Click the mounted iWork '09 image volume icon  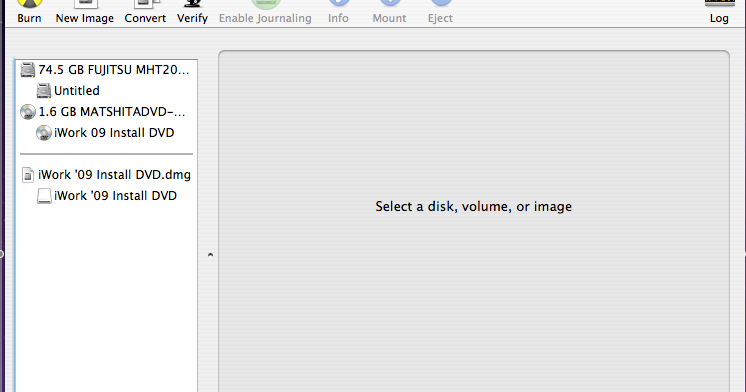coord(44,196)
